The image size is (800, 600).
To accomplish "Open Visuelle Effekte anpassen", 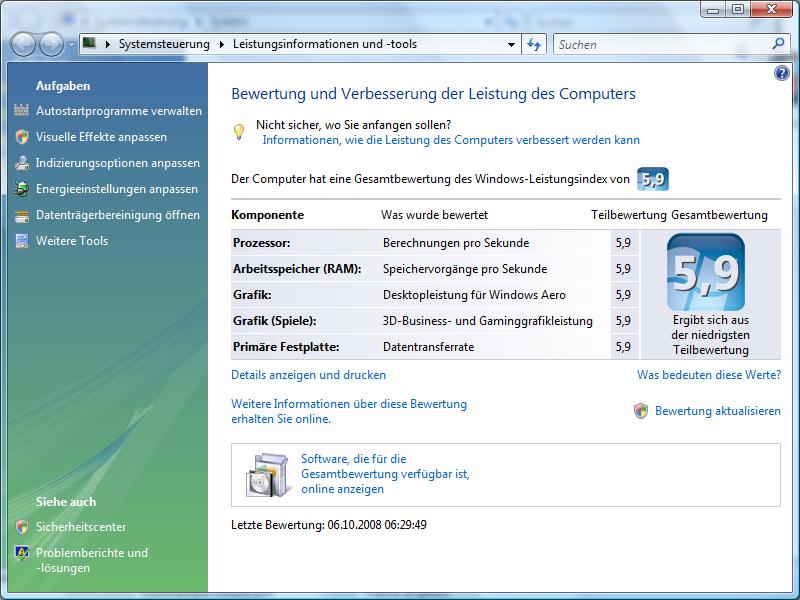I will 101,137.
